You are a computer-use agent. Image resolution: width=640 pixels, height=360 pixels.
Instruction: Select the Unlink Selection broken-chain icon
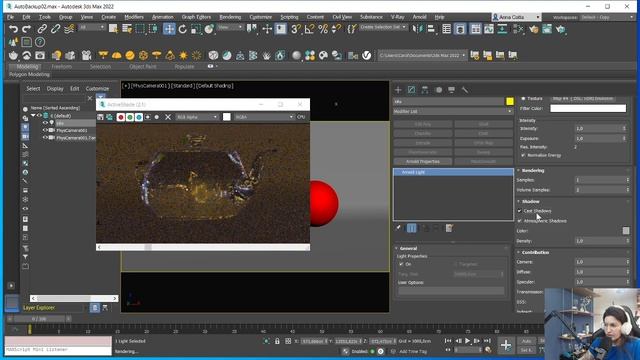(55, 29)
